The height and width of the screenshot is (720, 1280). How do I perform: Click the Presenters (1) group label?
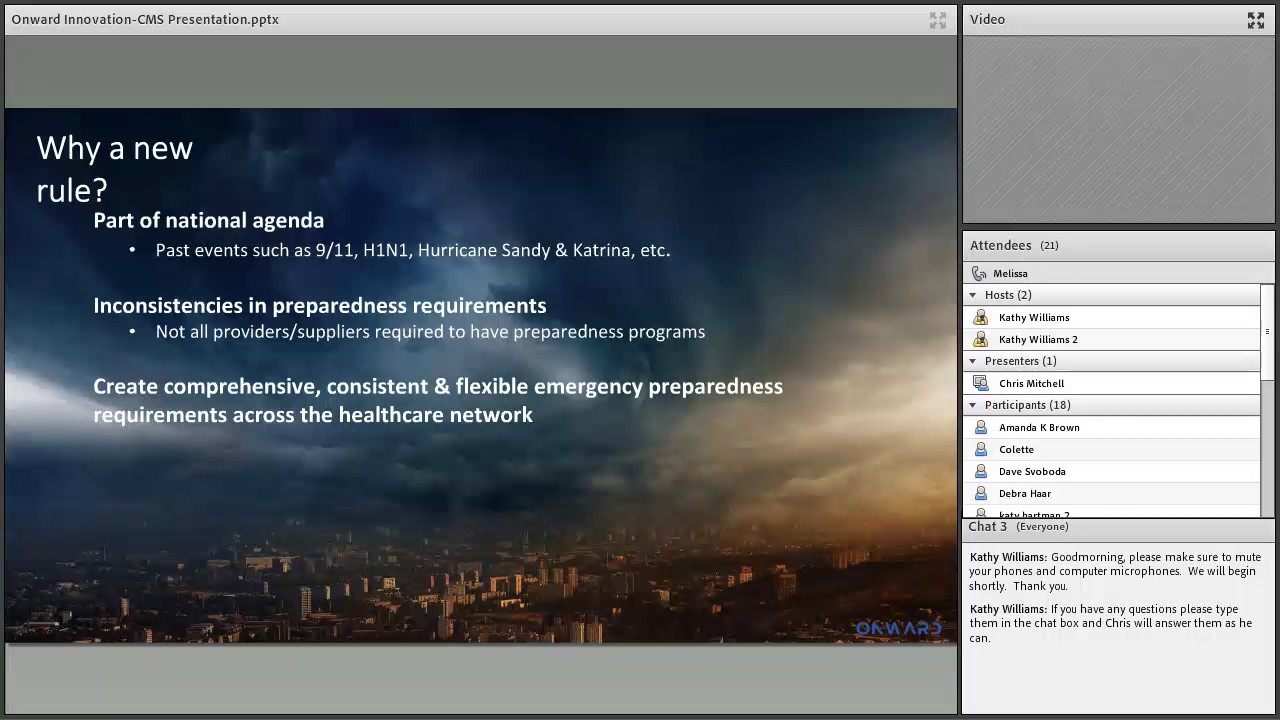tap(1020, 362)
